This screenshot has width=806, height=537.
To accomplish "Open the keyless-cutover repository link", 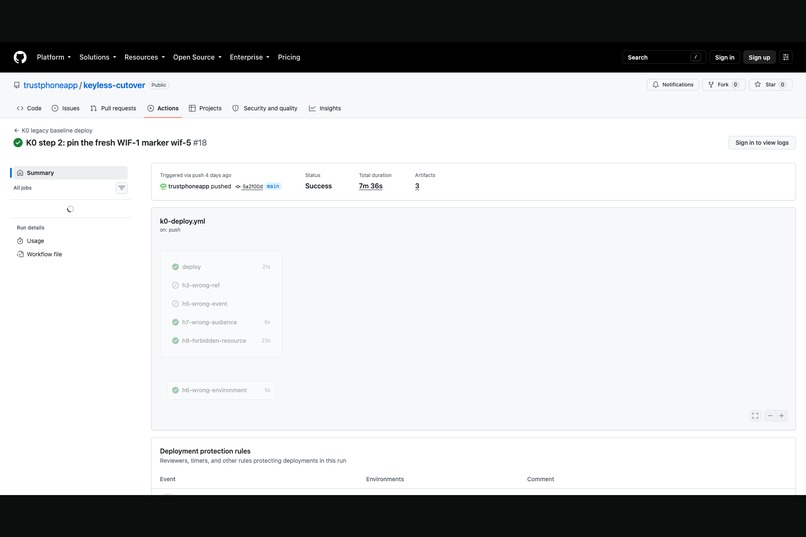I will (114, 85).
